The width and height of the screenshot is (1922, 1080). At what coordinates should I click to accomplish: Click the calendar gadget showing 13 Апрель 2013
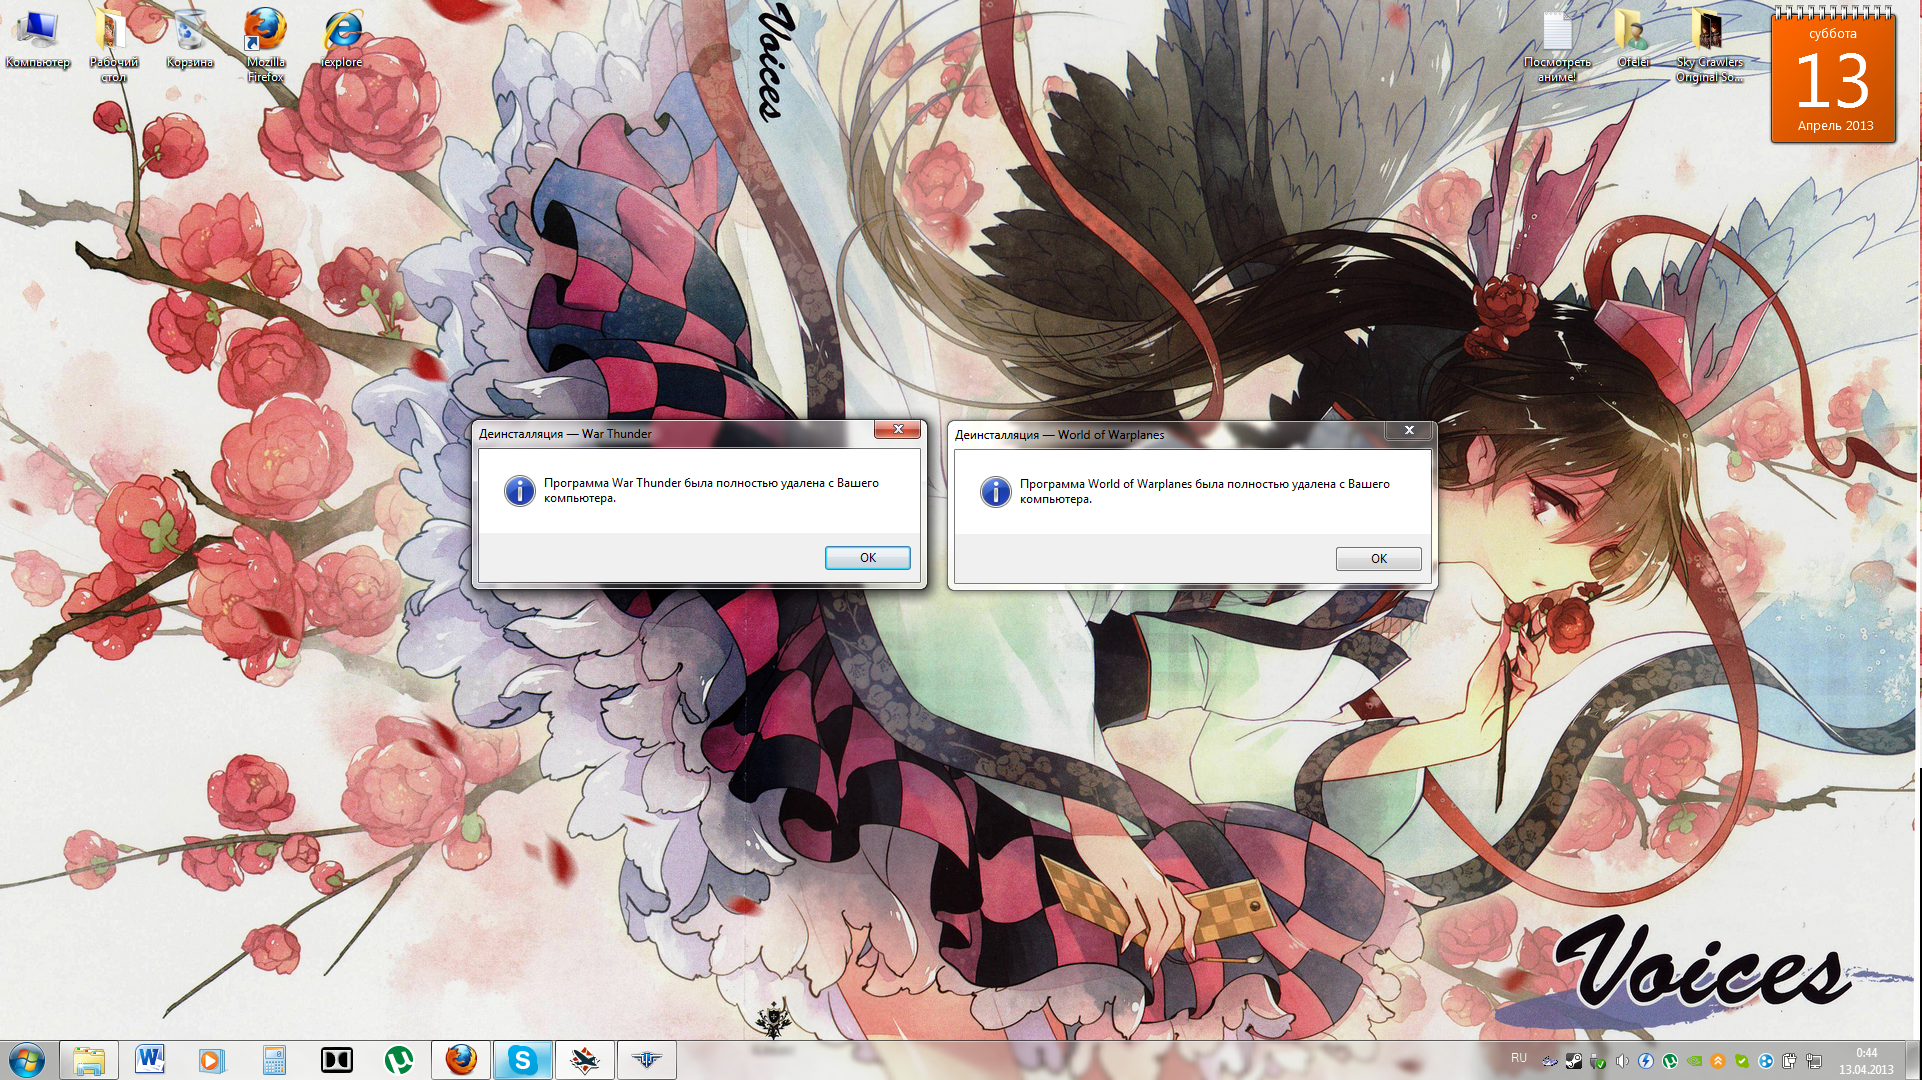coord(1833,77)
